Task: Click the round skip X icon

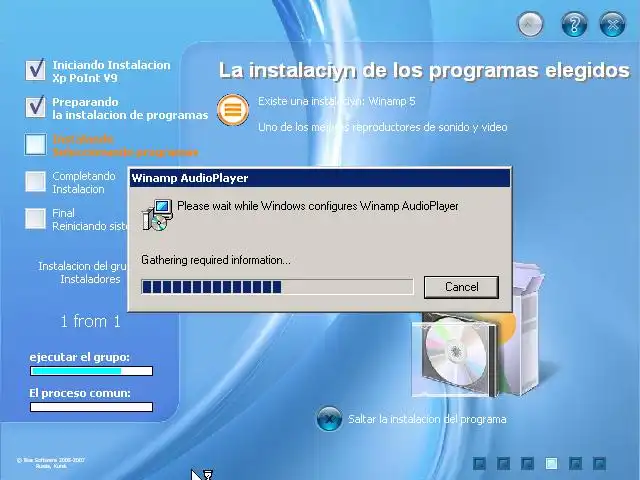Action: click(x=329, y=419)
